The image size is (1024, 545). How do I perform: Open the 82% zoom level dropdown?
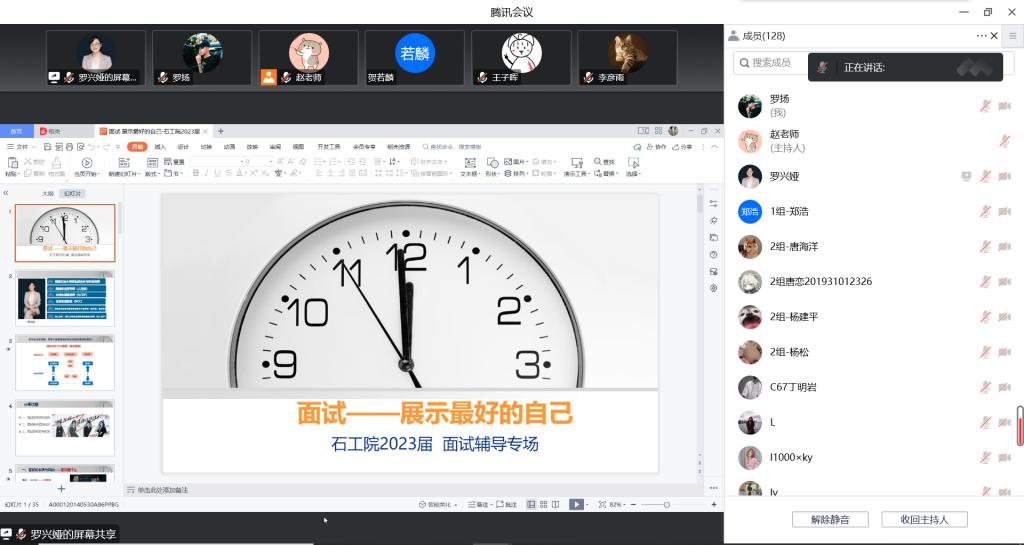tap(617, 505)
